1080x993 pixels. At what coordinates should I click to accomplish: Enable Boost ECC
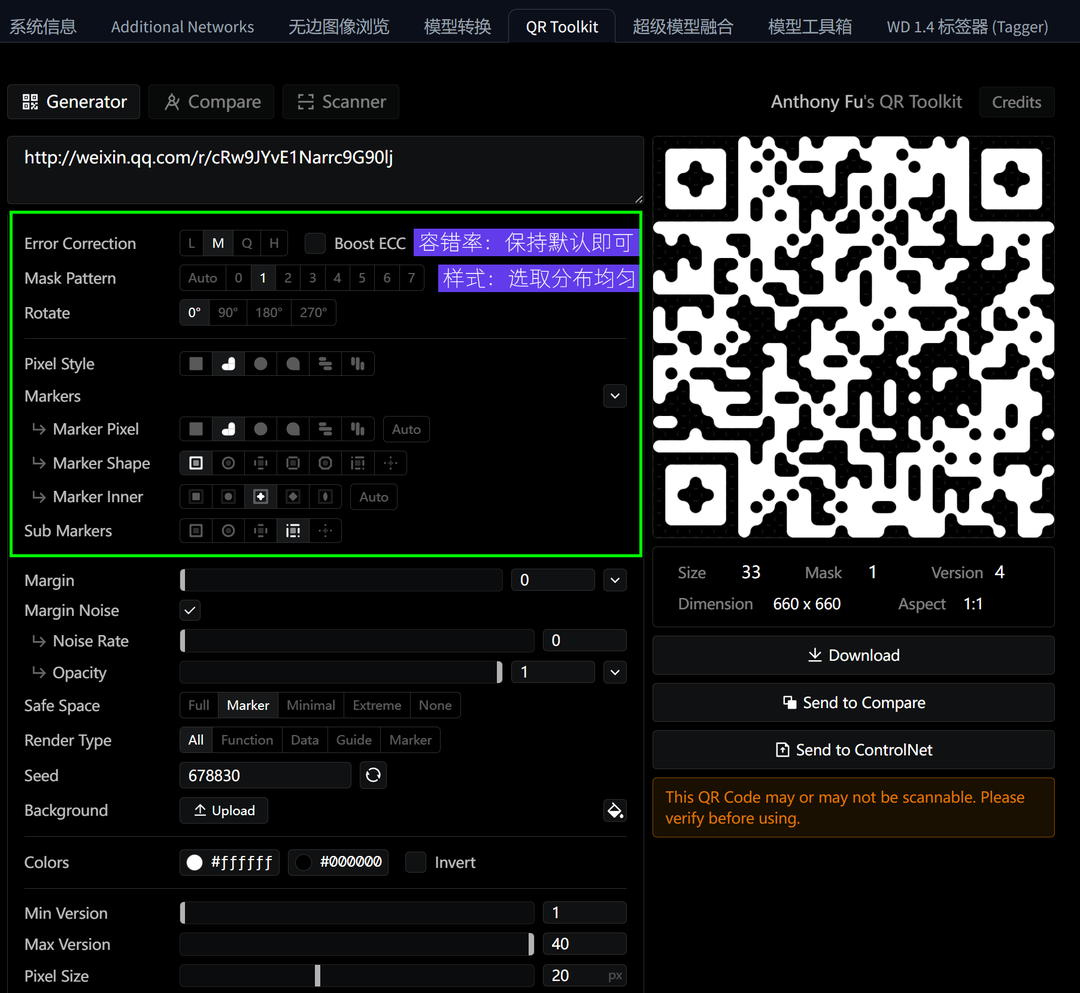point(315,242)
